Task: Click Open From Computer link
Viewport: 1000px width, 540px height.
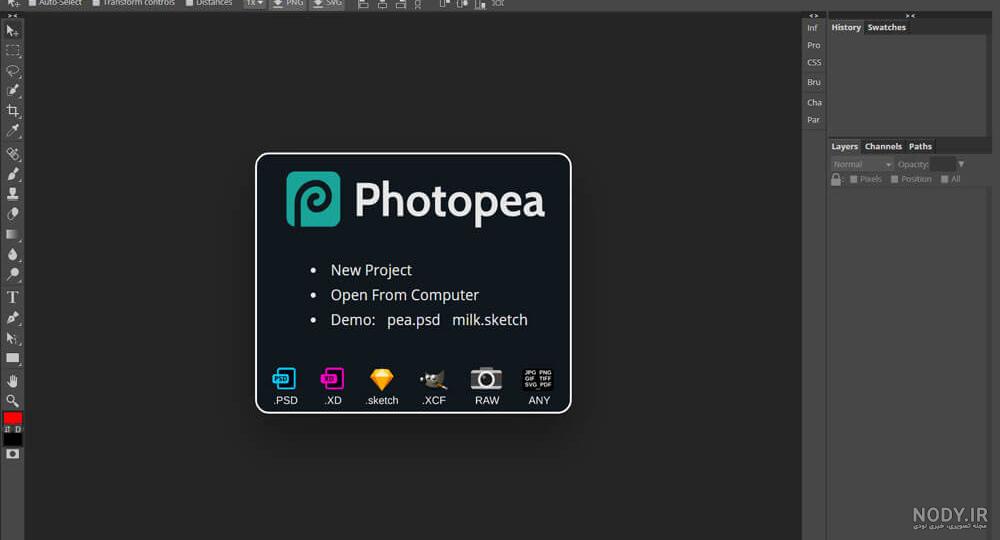Action: point(404,295)
